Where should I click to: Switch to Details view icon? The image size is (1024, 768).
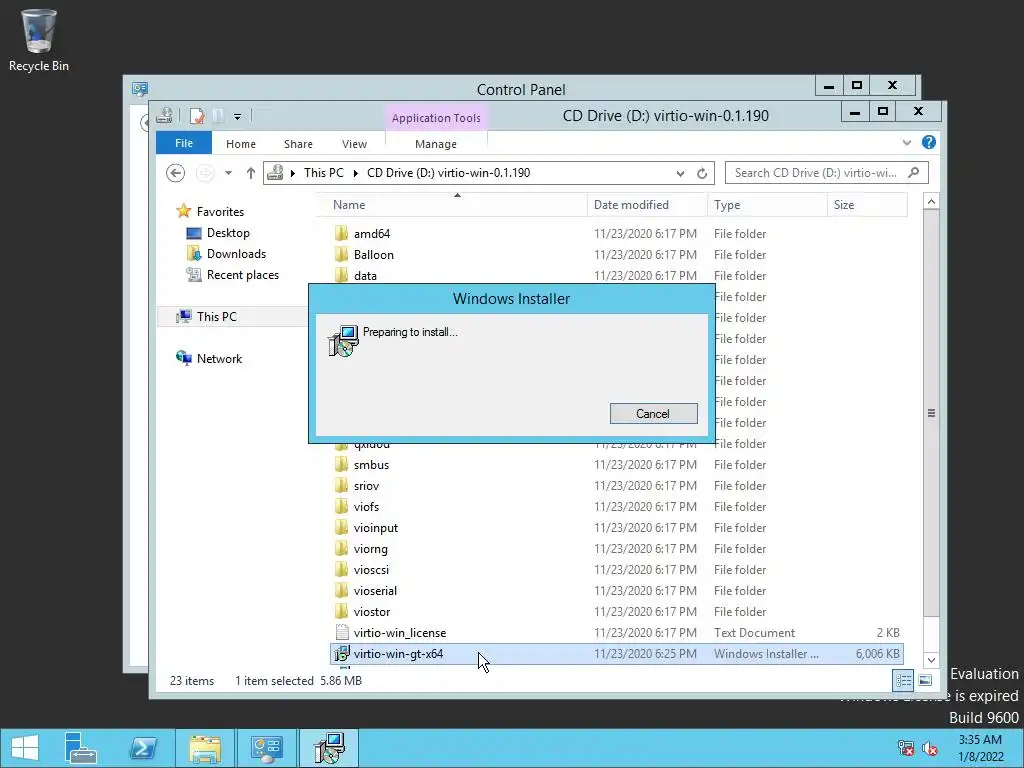(x=903, y=680)
